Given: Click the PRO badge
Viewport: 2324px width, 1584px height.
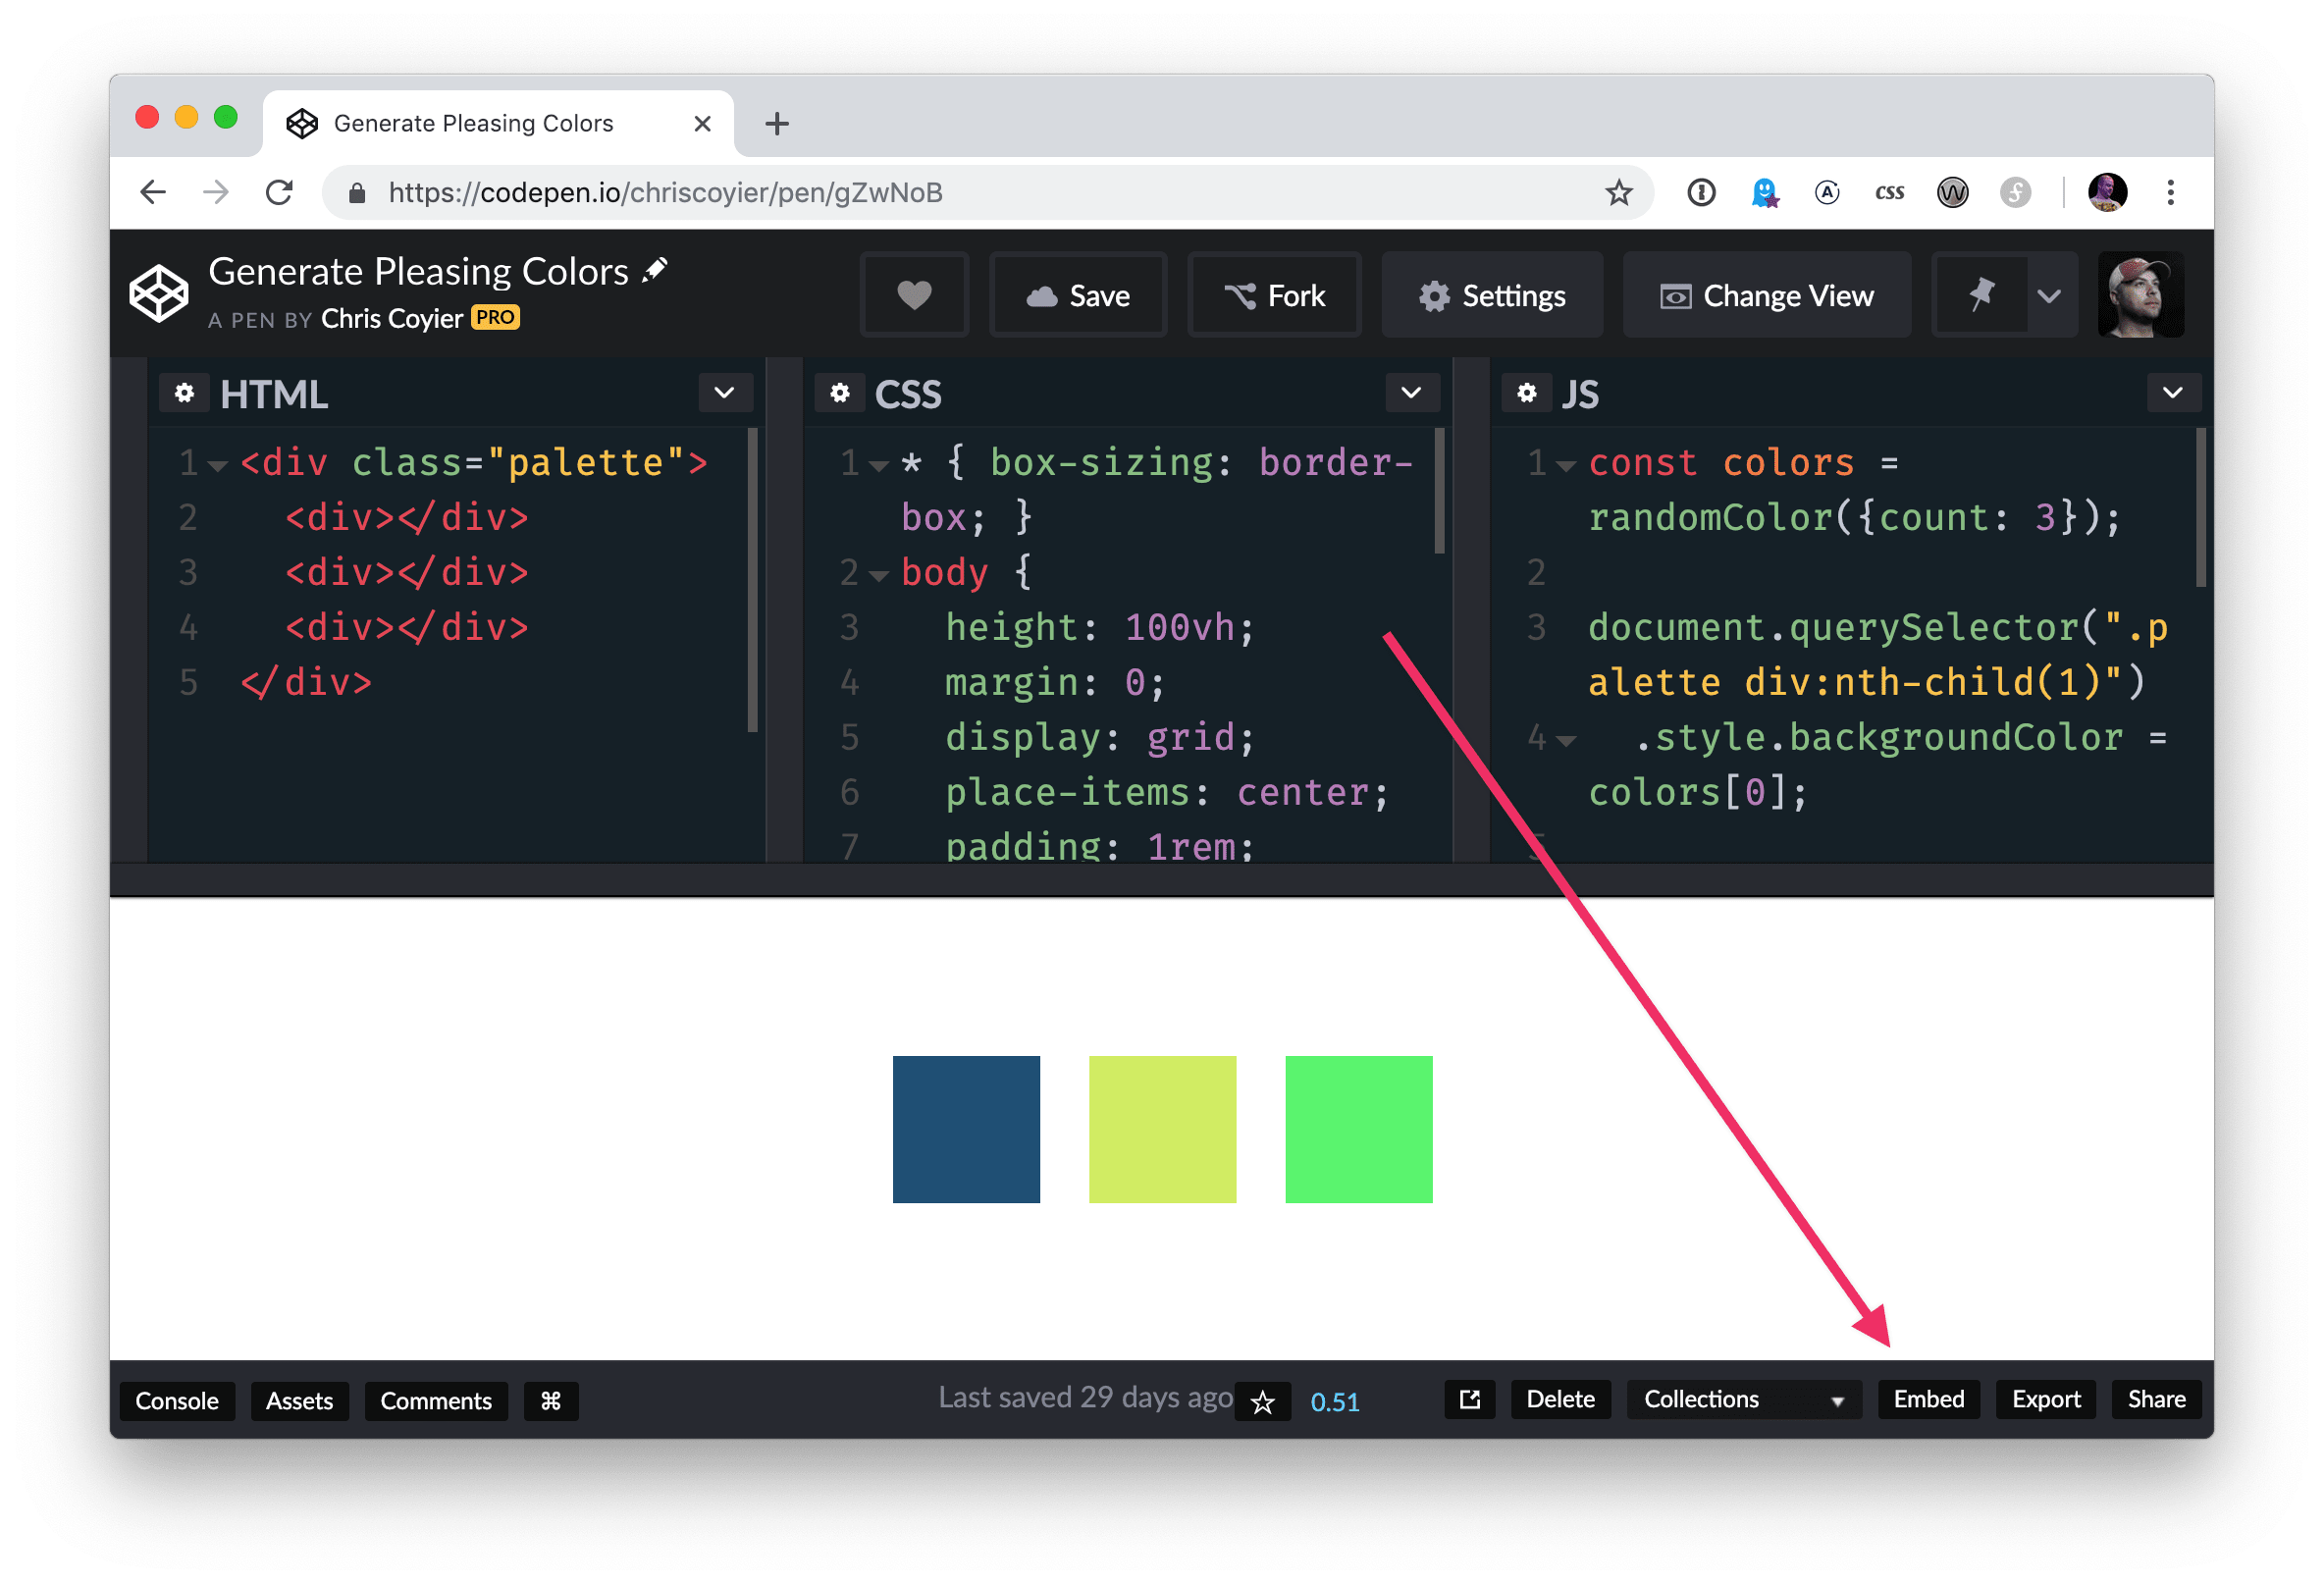Looking at the screenshot, I should [495, 317].
